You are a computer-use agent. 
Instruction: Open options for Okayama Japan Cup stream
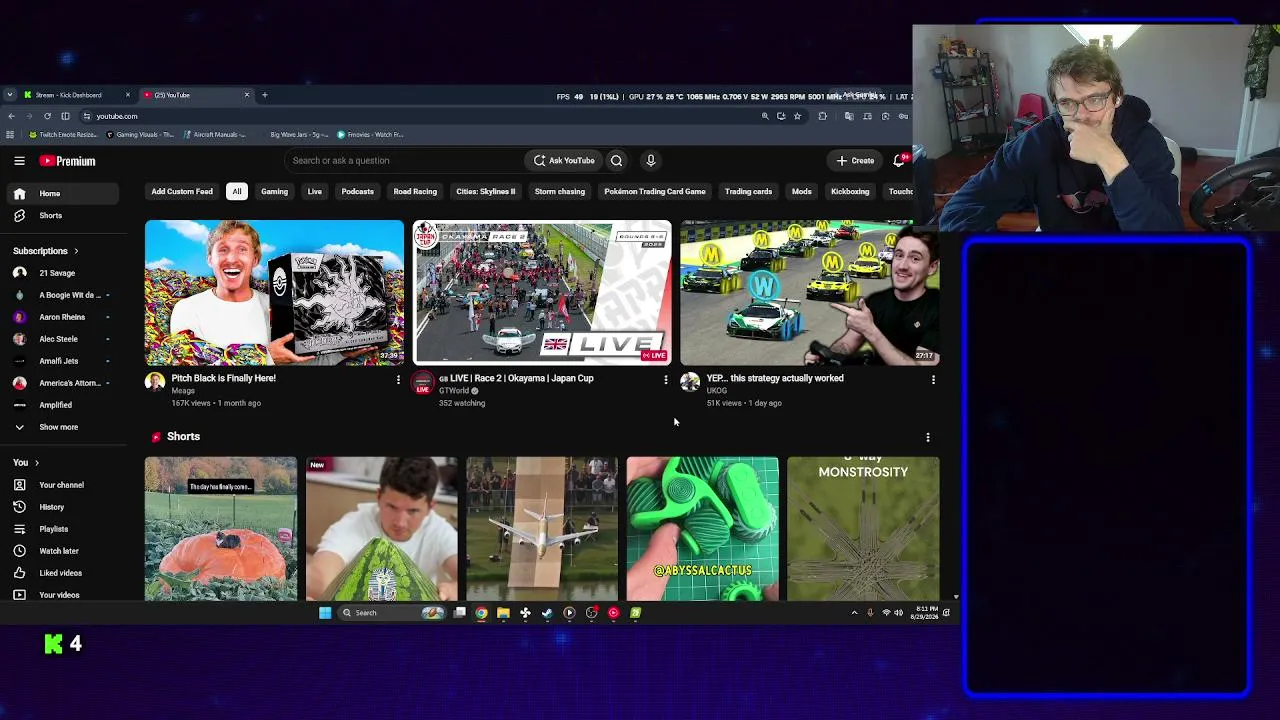[666, 380]
